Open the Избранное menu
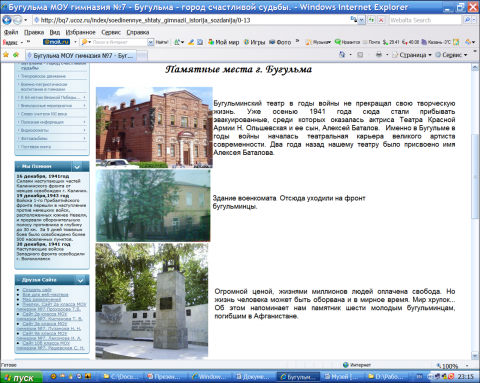This screenshot has height=383, width=480. coord(80,32)
